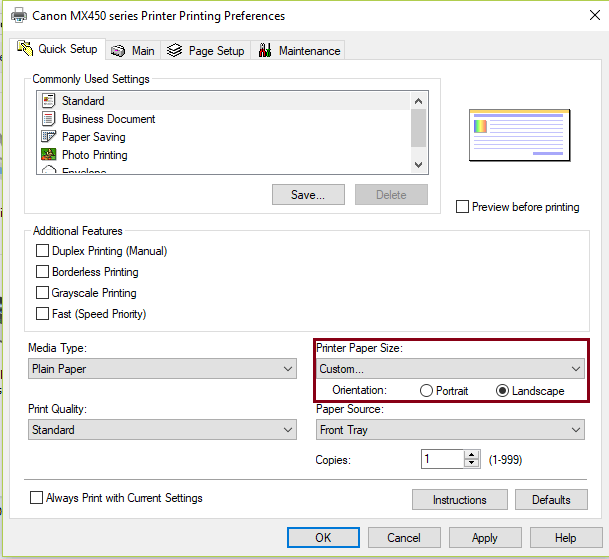Click the settings list scrollbar thumb
The width and height of the screenshot is (609, 559).
tap(418, 128)
